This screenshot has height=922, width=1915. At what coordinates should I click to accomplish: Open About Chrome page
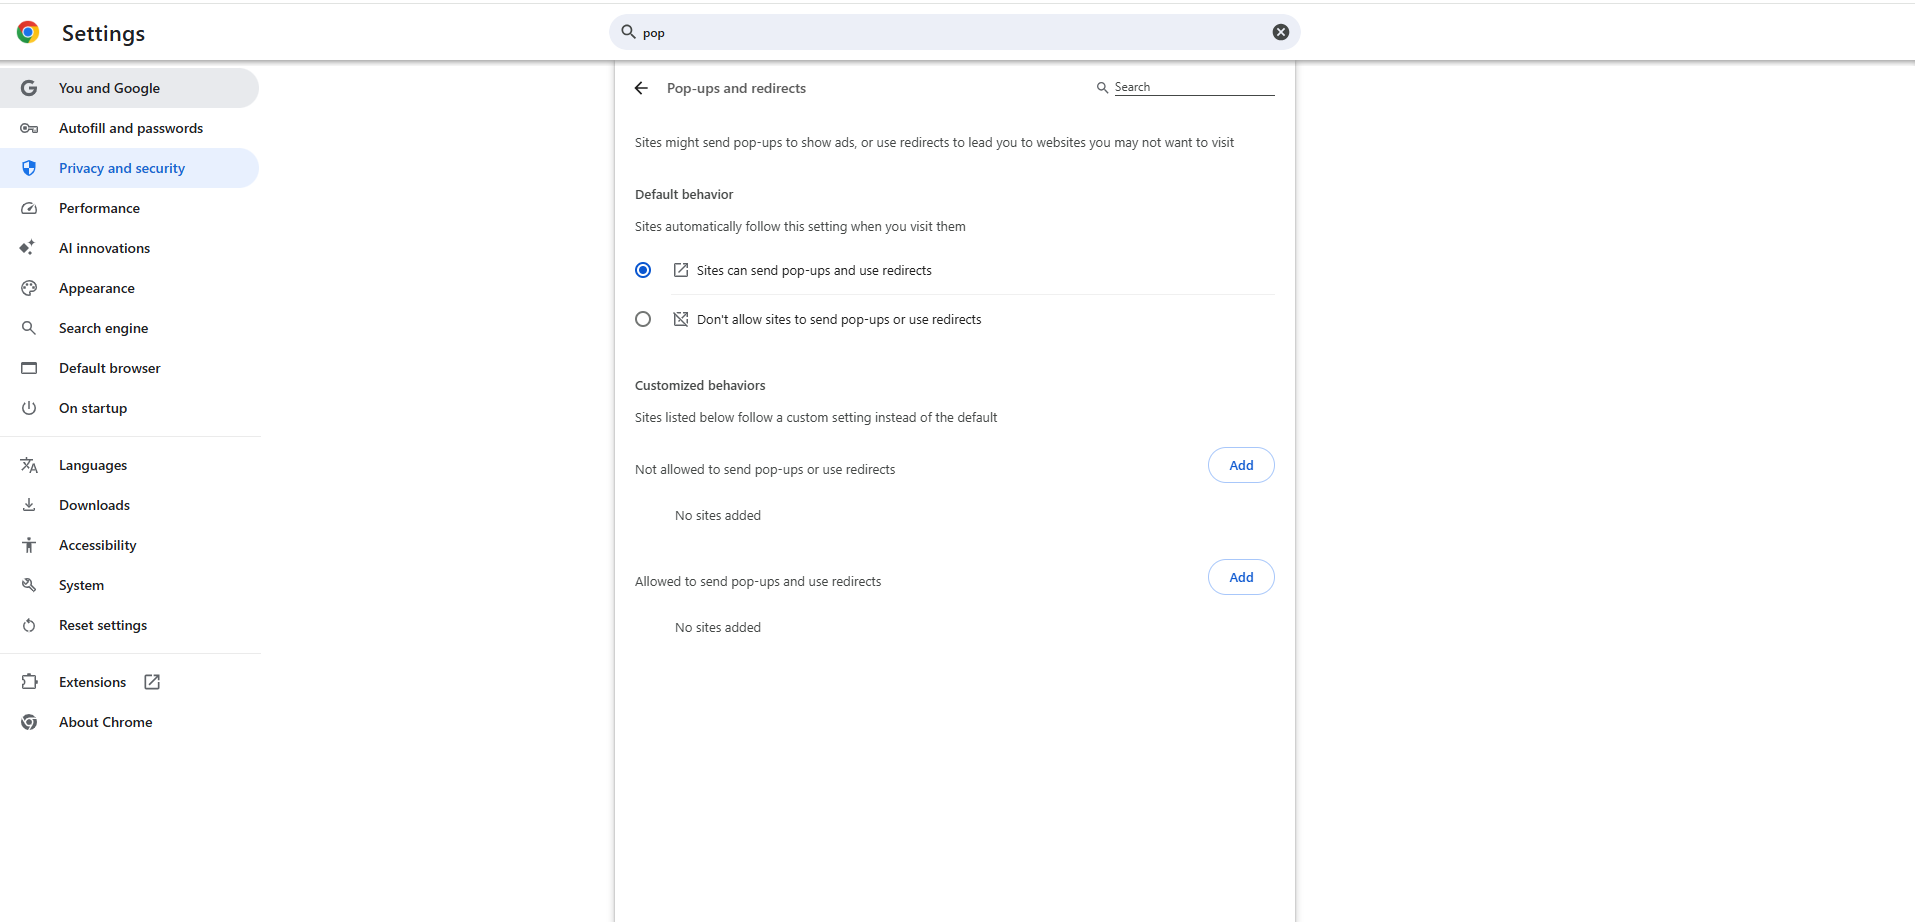[129, 722]
